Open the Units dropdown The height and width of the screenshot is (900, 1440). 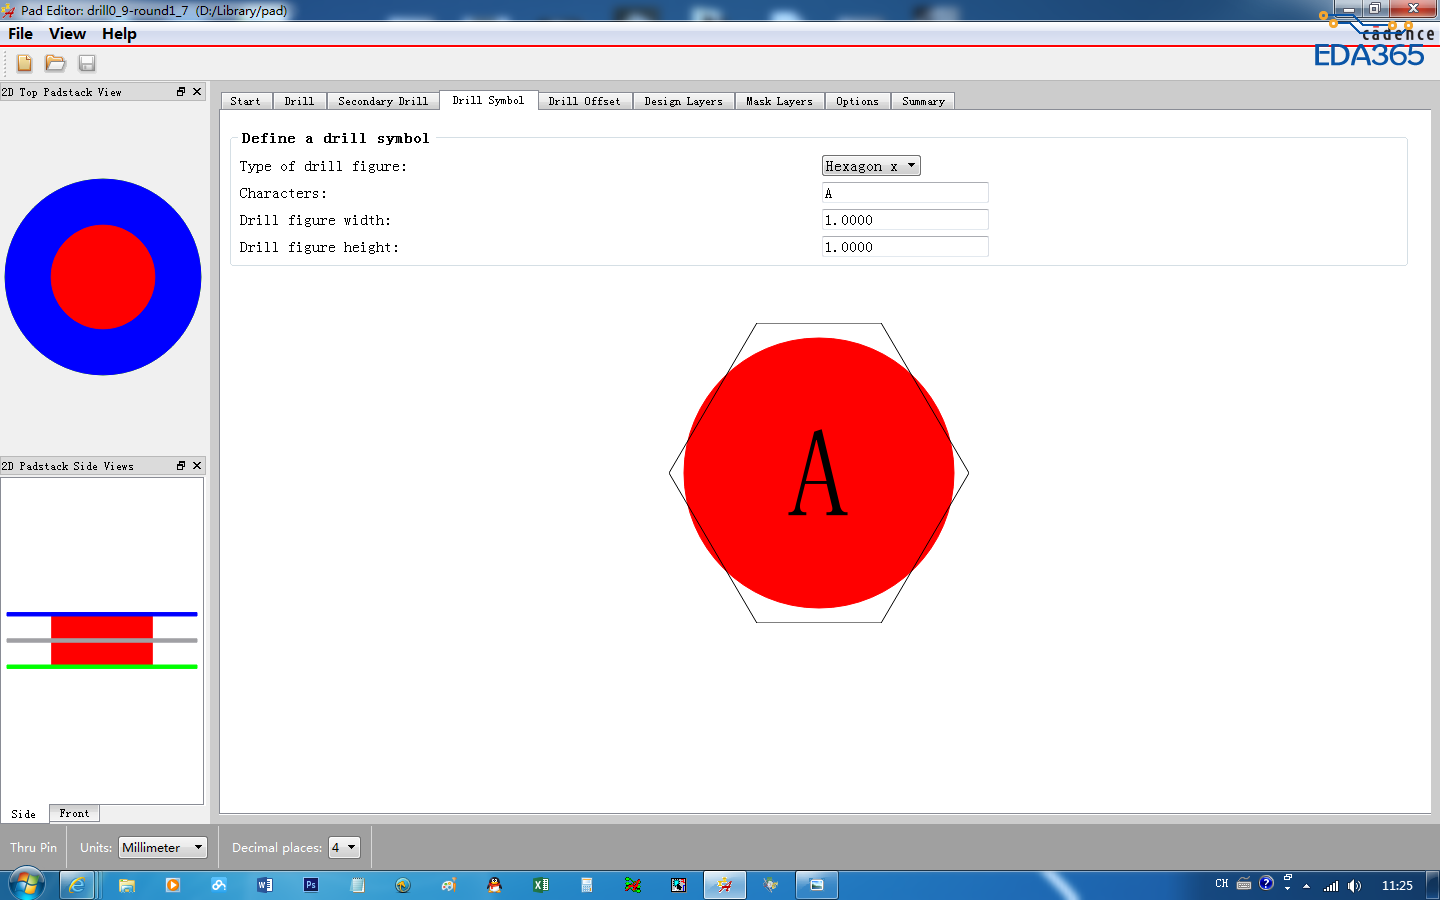[163, 847]
